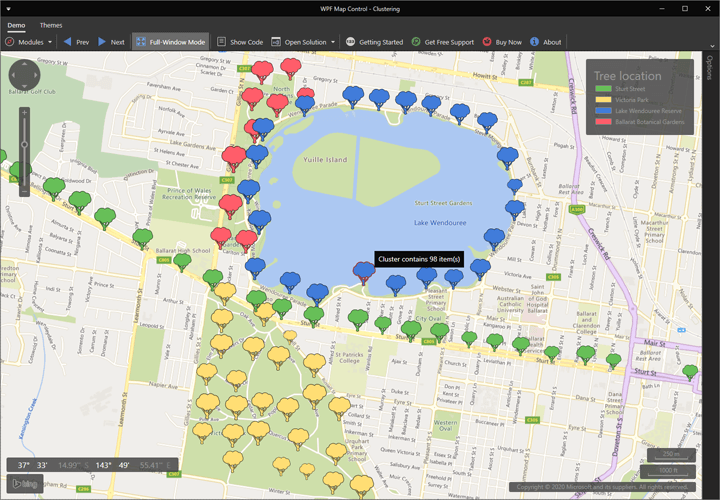Click the map zoom-in plus button
720x500 pixels.
point(25,112)
